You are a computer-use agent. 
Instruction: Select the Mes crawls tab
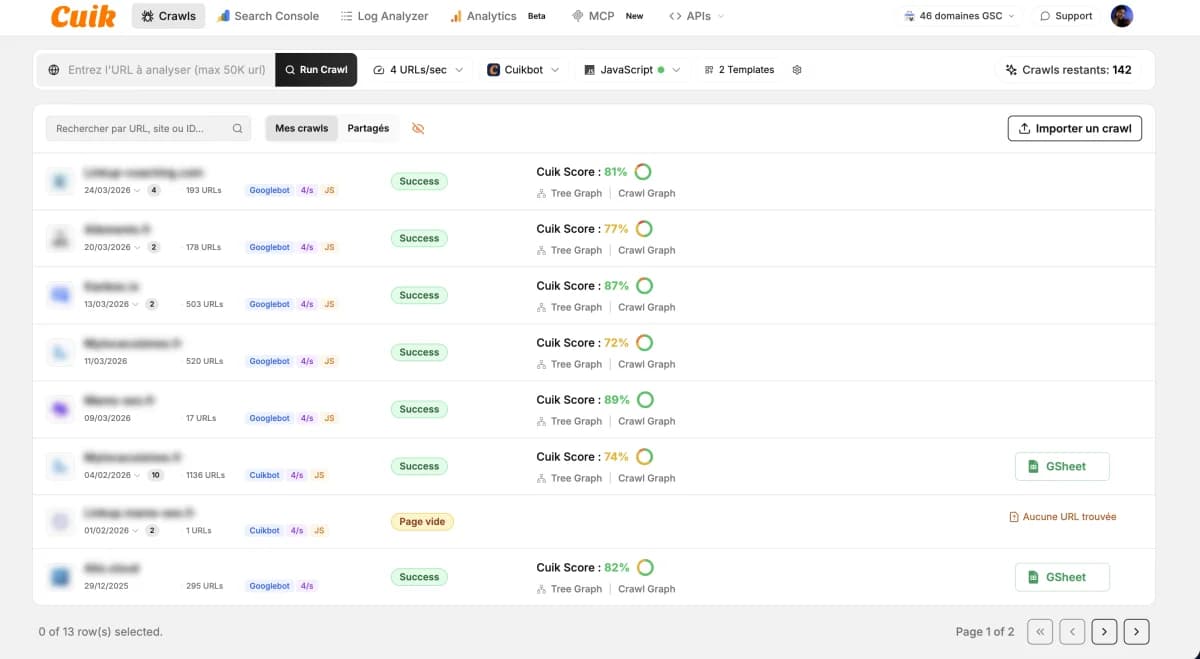coord(301,128)
